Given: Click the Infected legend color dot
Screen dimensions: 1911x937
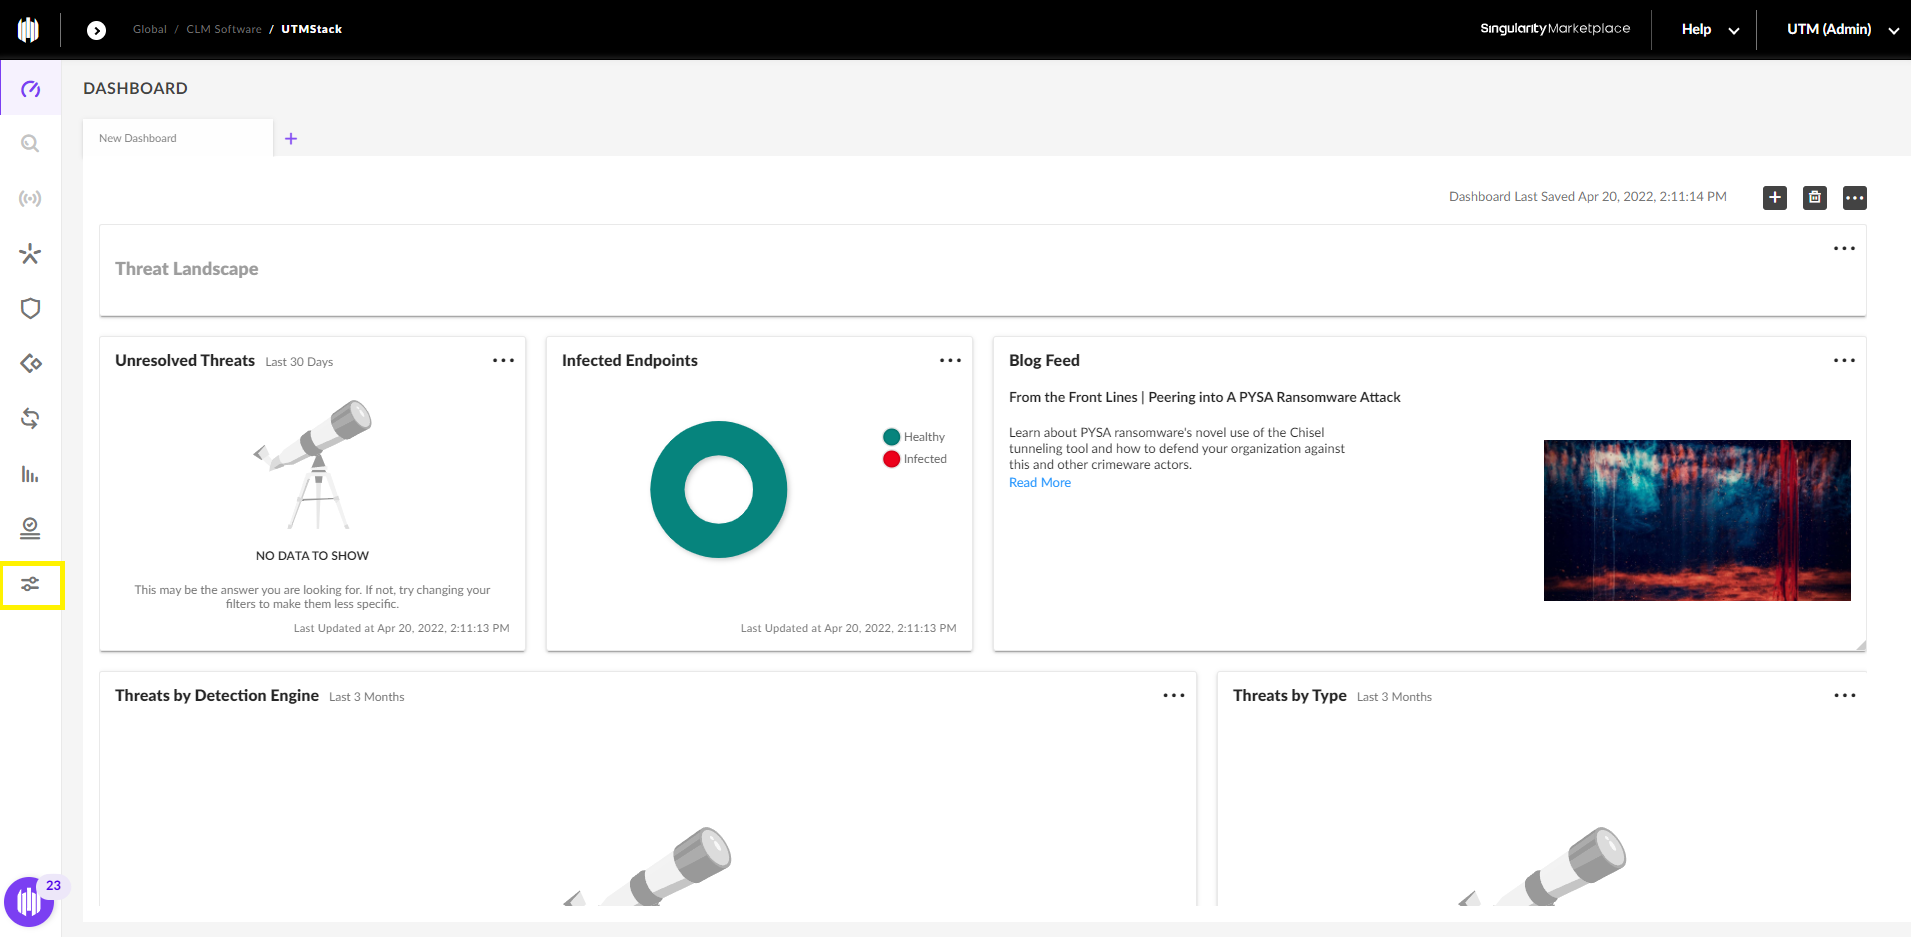Looking at the screenshot, I should click(x=892, y=459).
